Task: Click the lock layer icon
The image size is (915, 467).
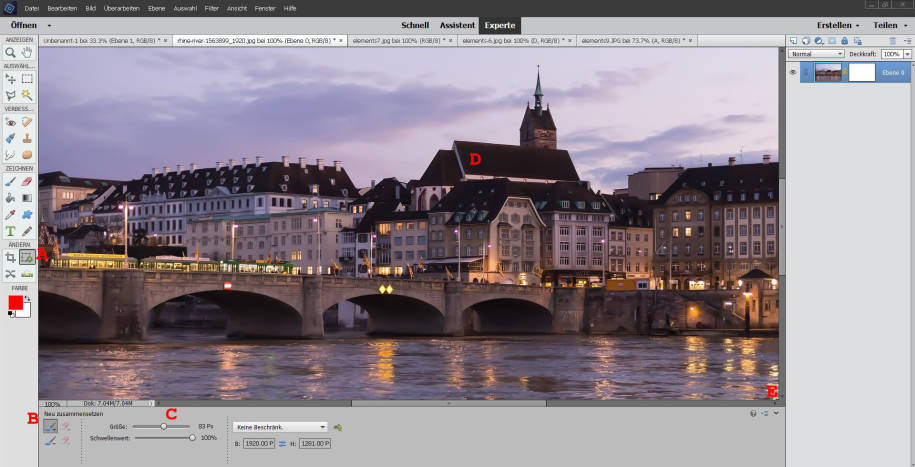Action: click(844, 41)
